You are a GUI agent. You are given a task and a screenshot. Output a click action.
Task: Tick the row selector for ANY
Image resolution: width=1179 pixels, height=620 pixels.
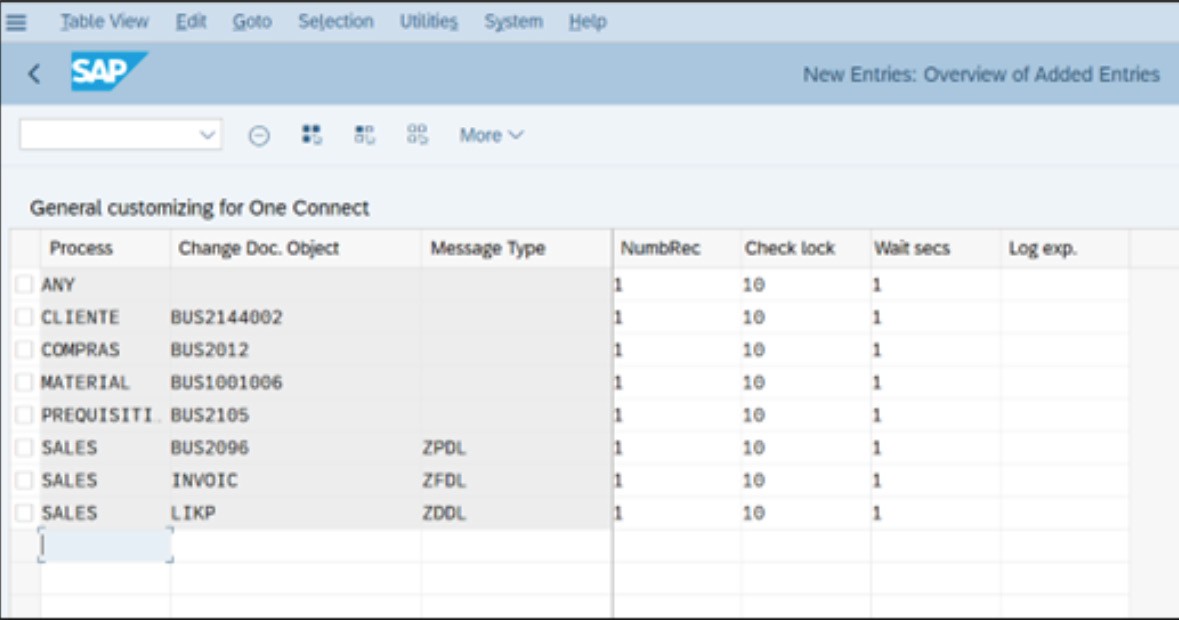[x=24, y=284]
